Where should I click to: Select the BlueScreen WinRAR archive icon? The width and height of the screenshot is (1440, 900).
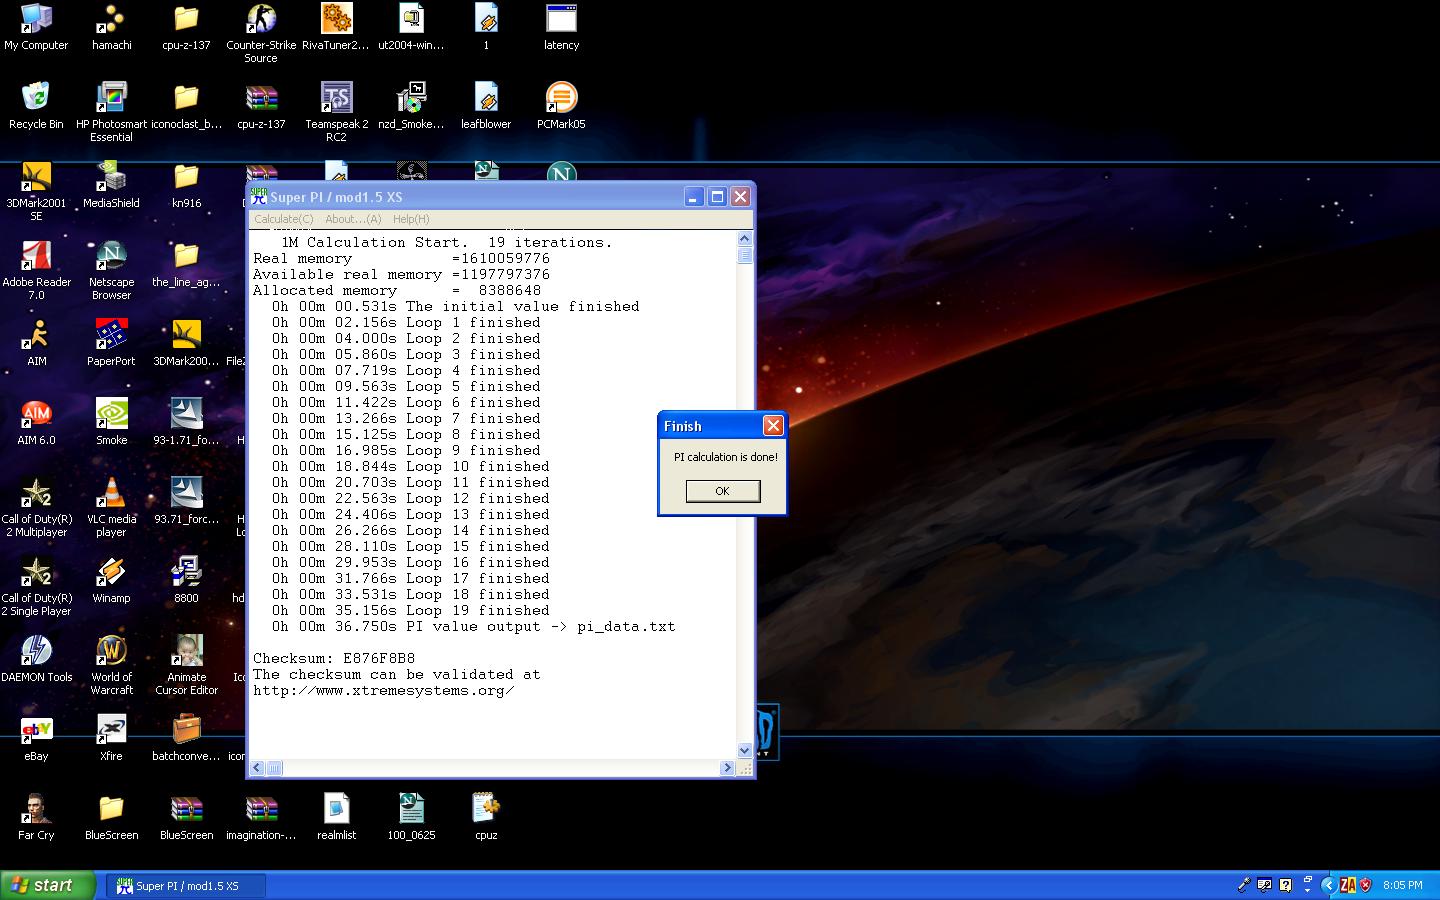tap(186, 817)
